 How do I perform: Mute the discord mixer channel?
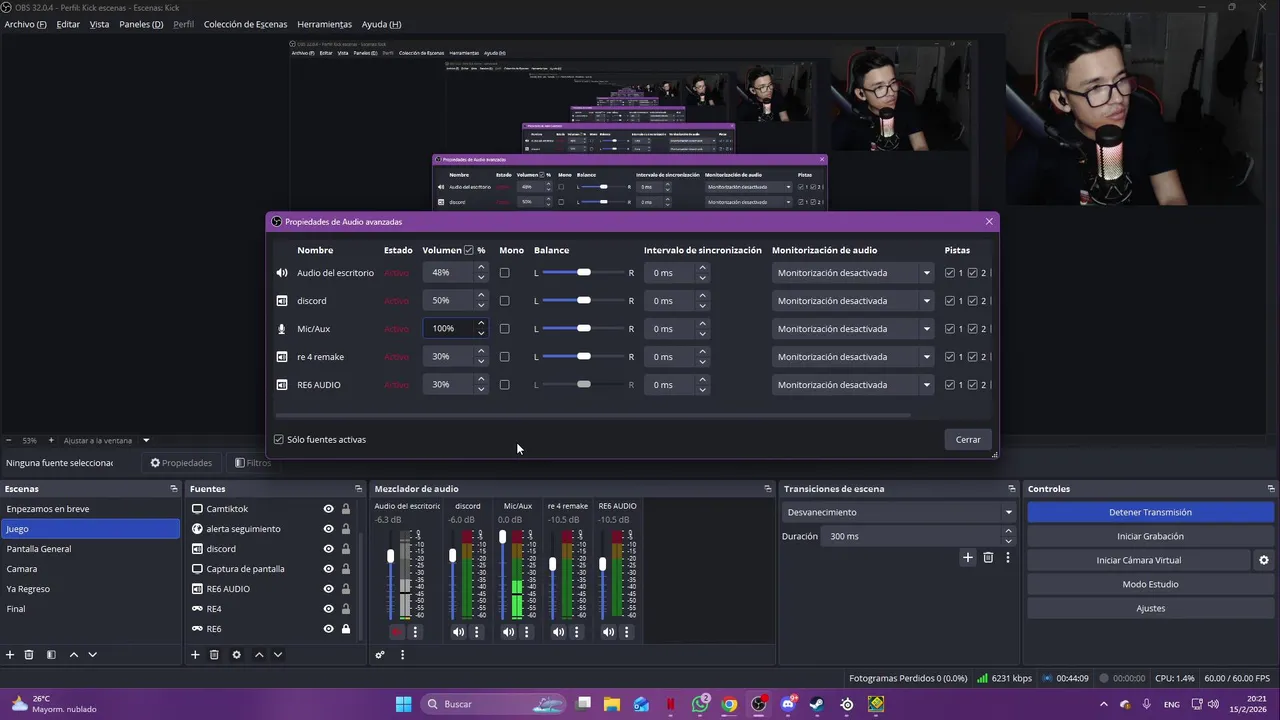pos(458,632)
